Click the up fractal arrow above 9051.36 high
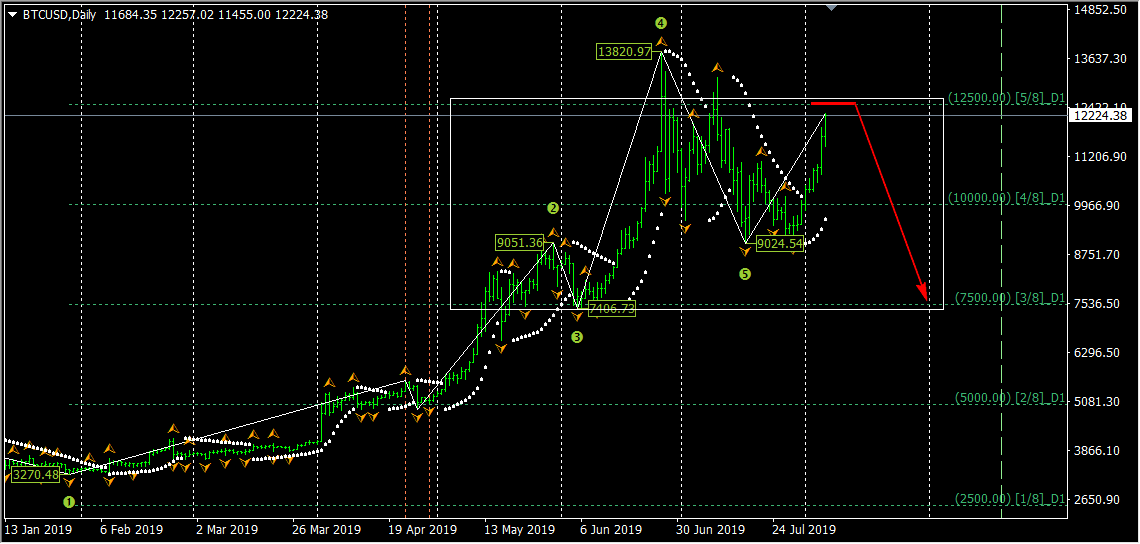 553,233
